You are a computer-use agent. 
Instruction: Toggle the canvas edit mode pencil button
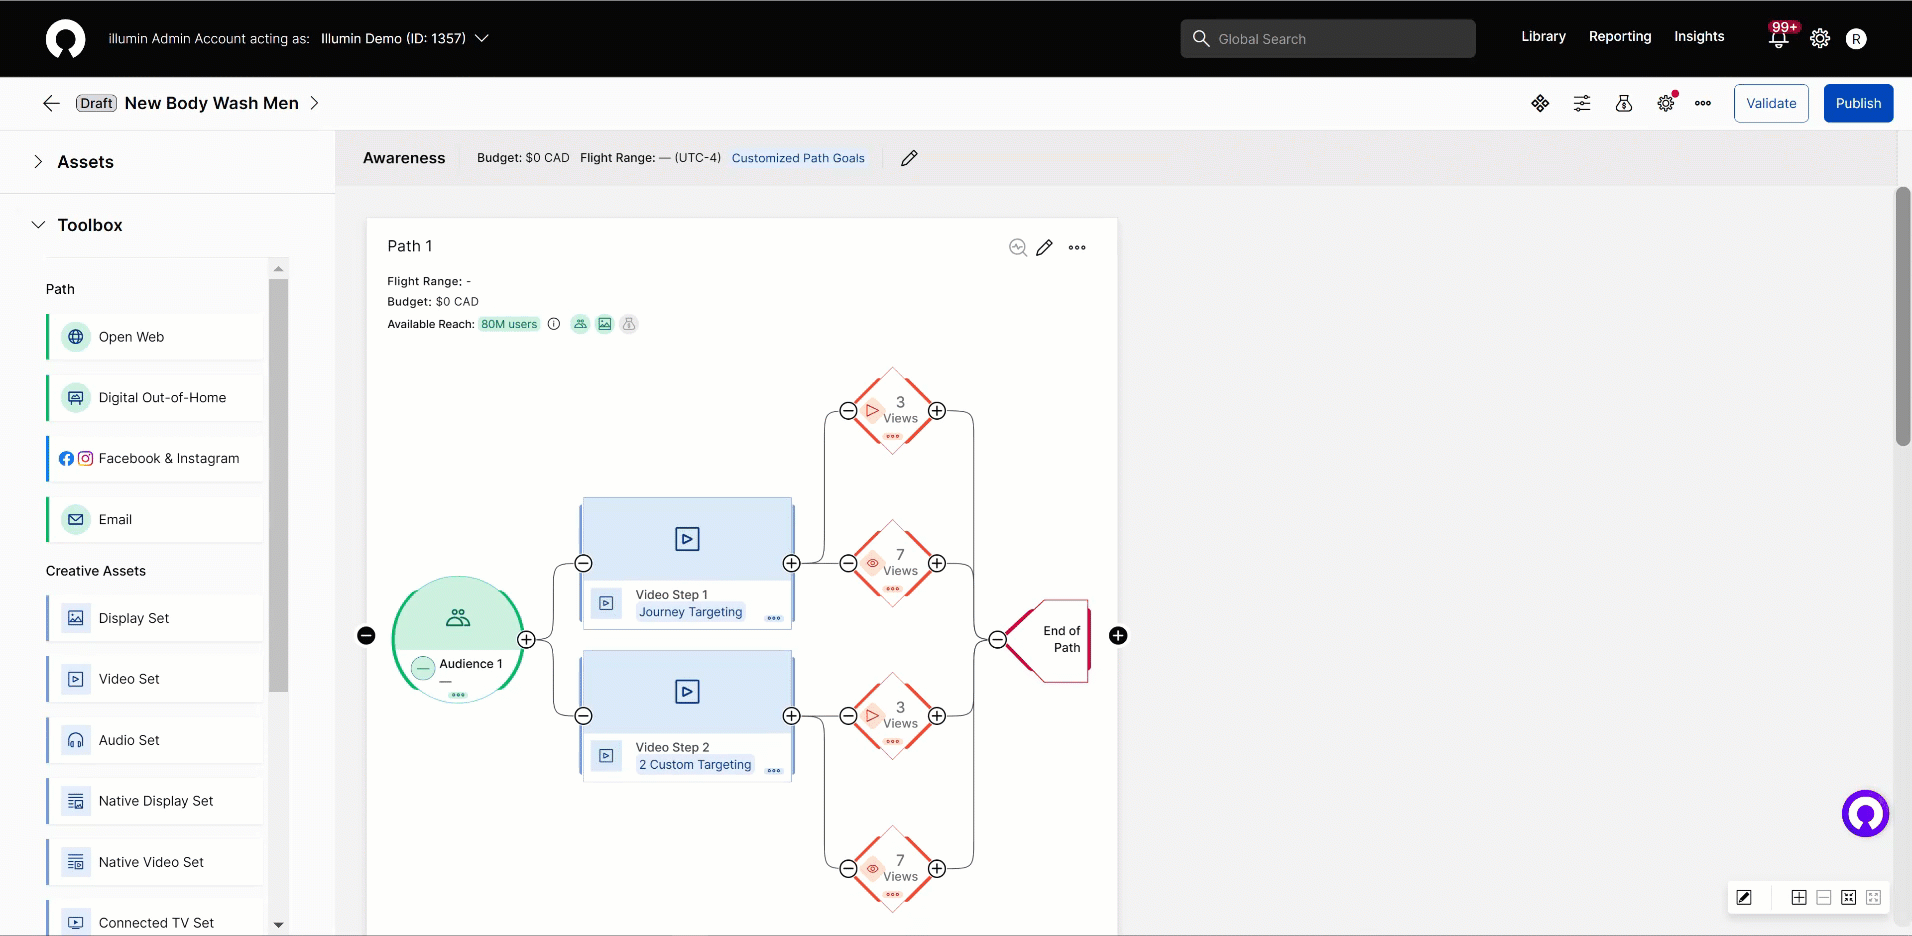coord(1744,897)
